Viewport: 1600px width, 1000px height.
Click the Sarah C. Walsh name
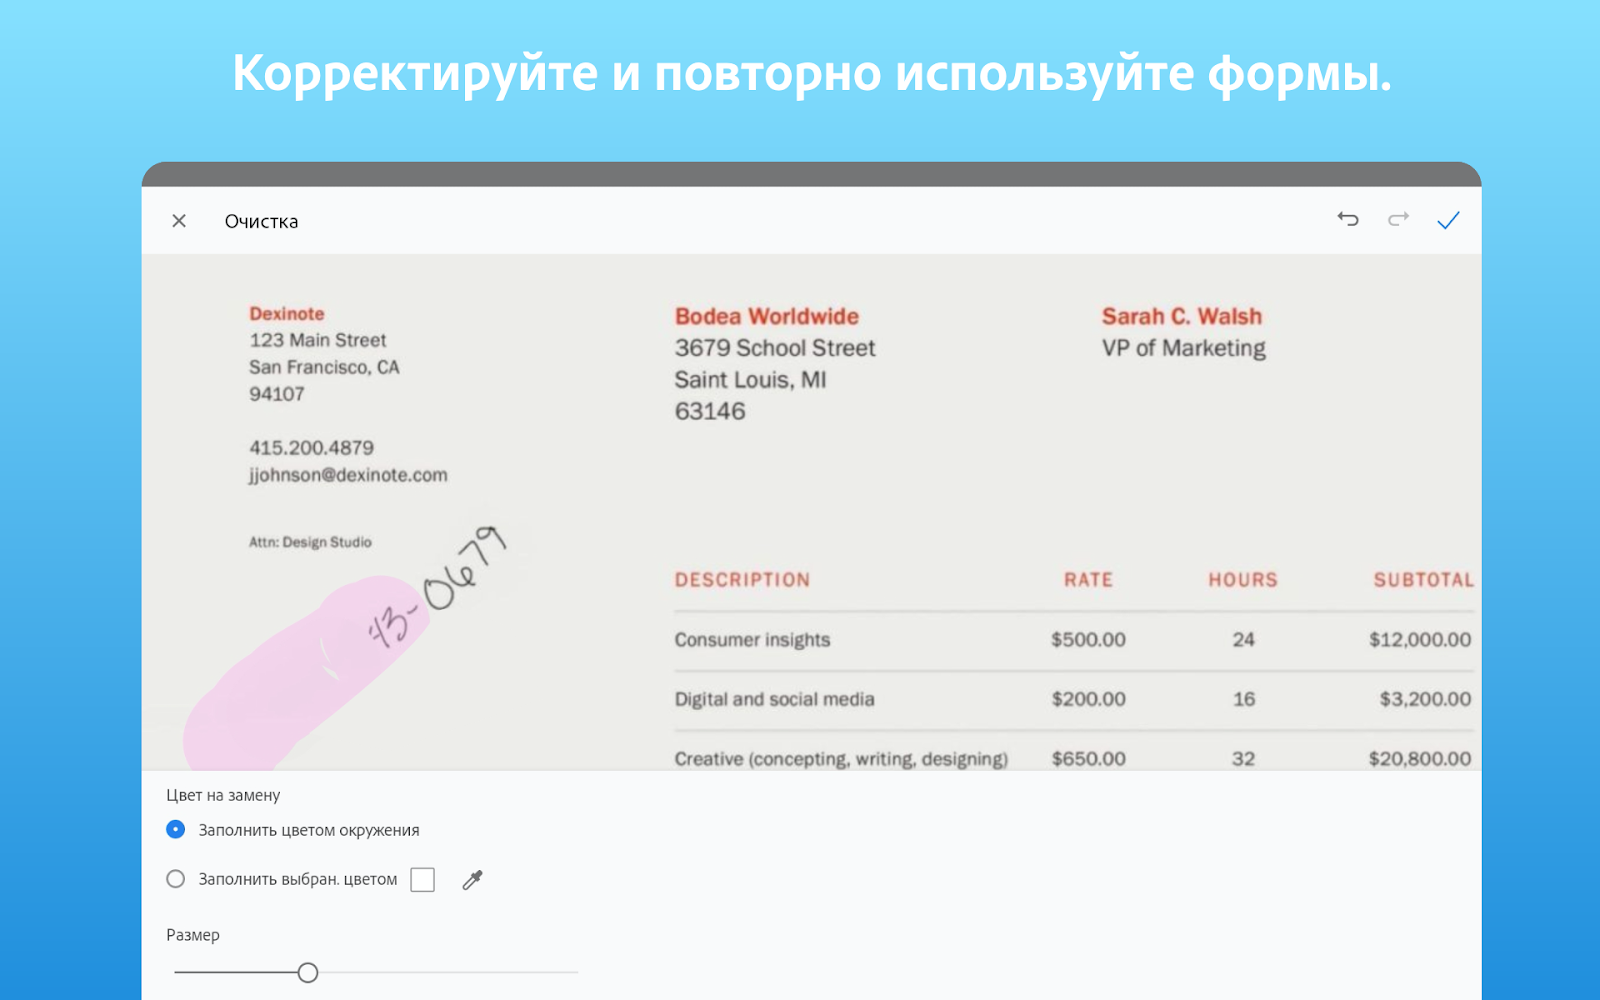(x=1182, y=316)
